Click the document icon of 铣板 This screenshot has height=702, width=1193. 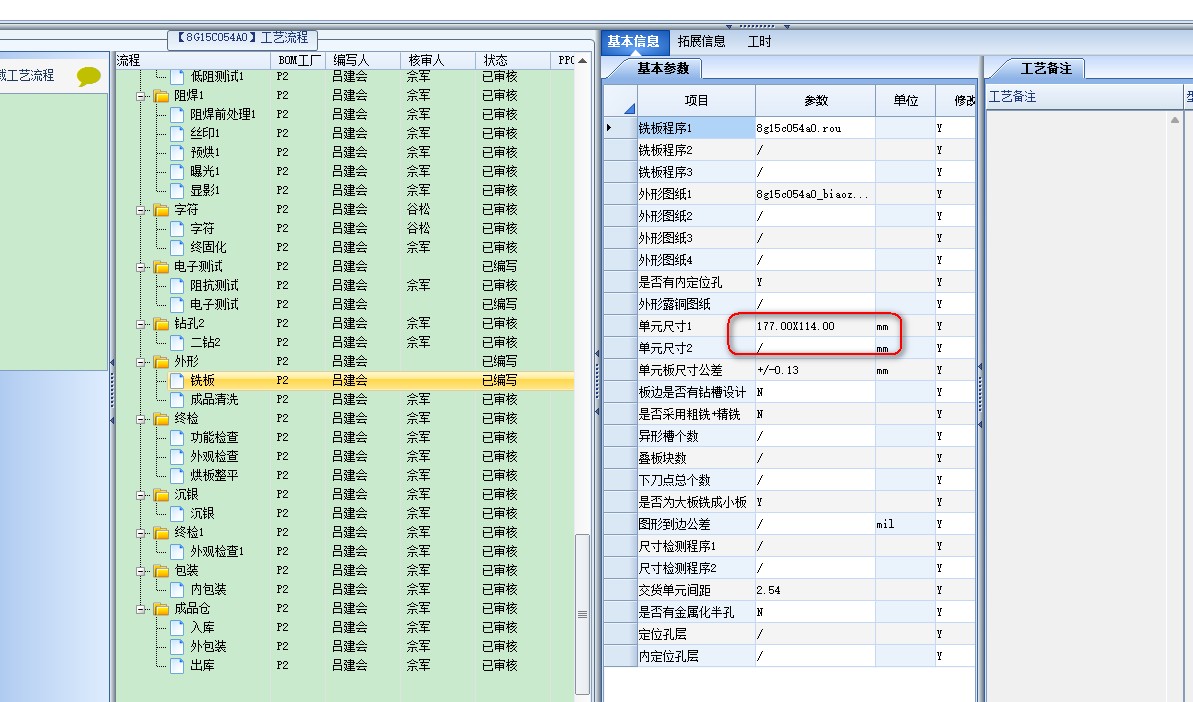coord(177,380)
